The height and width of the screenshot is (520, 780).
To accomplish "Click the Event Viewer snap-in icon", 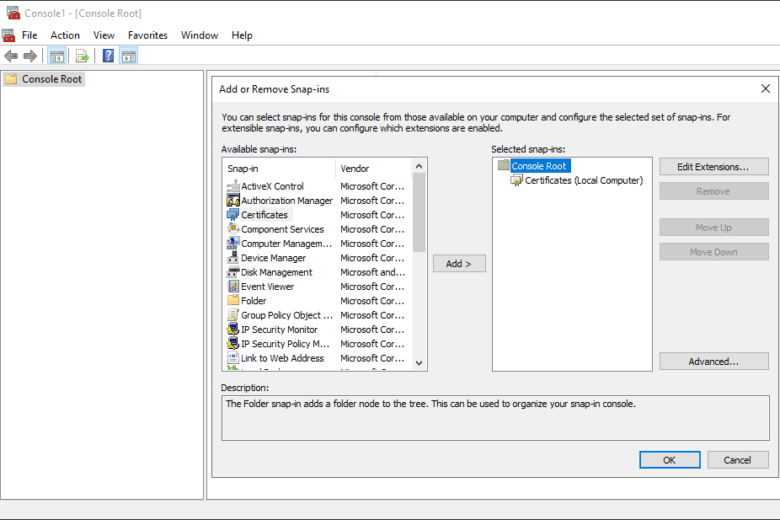I will [233, 287].
